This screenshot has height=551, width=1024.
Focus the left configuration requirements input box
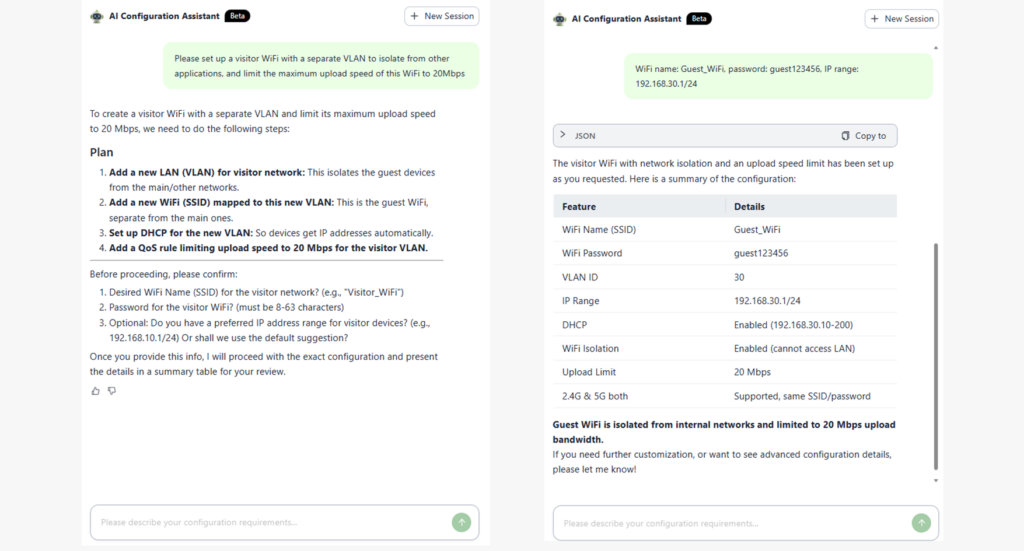coord(270,522)
